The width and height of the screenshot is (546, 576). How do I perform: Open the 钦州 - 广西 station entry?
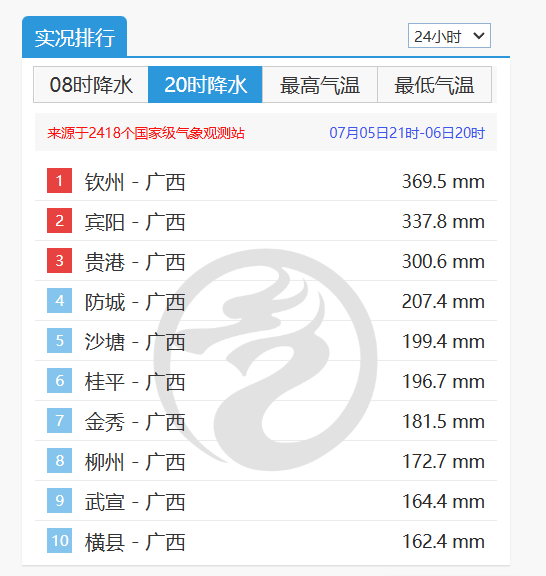click(135, 181)
